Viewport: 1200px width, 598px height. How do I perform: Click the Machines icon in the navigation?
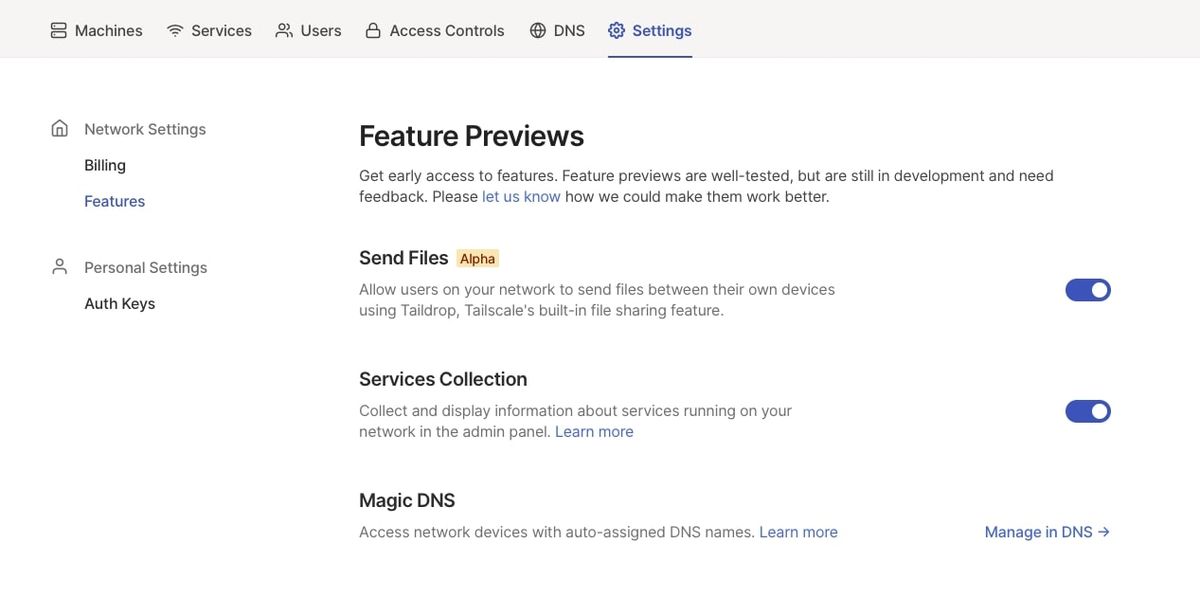pos(56,29)
